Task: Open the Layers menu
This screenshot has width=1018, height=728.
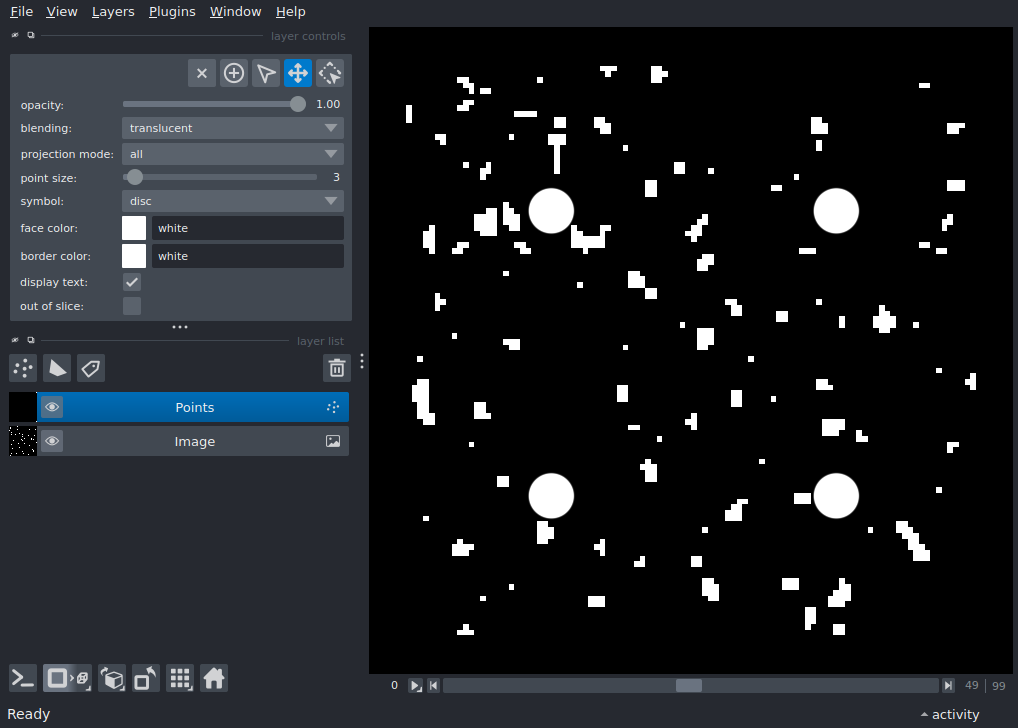Action: pos(113,12)
